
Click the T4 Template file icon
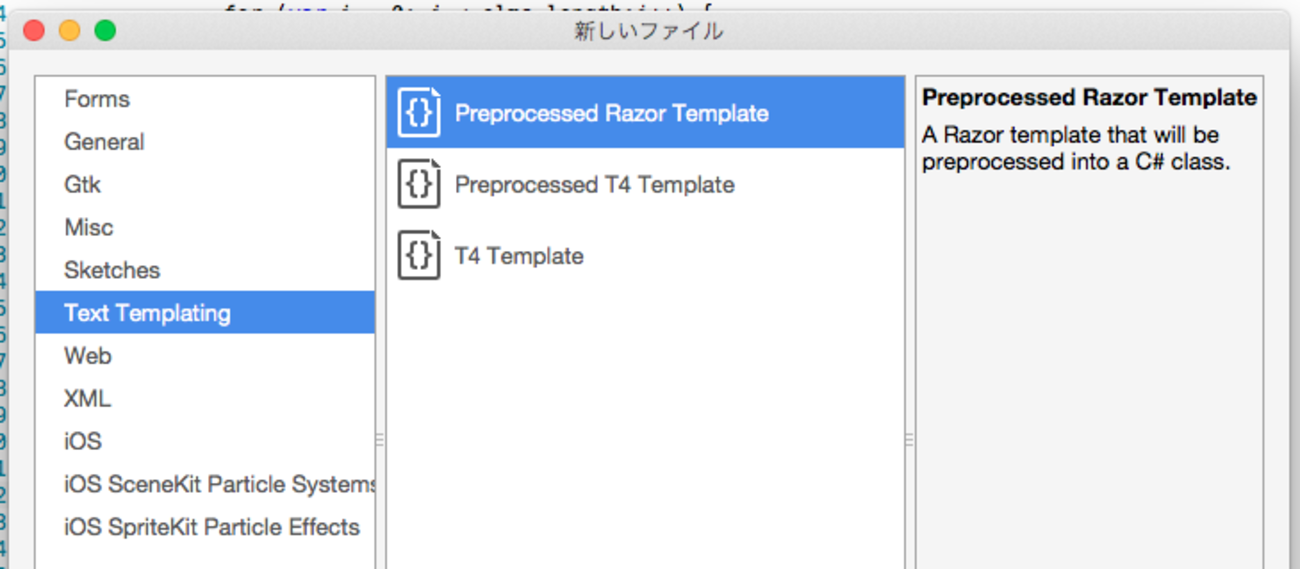tap(419, 256)
